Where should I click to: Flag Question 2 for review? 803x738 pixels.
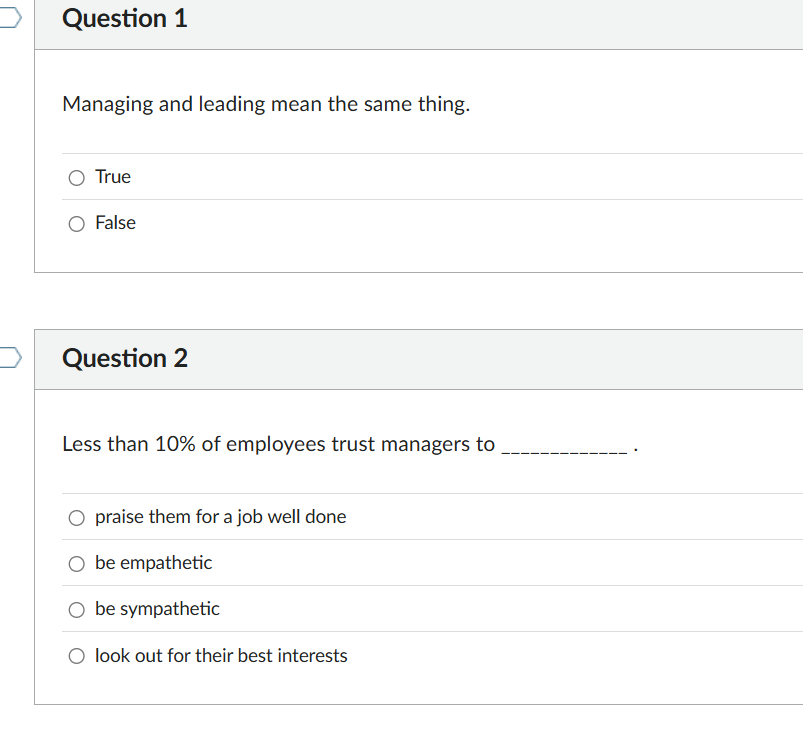tap(8, 356)
